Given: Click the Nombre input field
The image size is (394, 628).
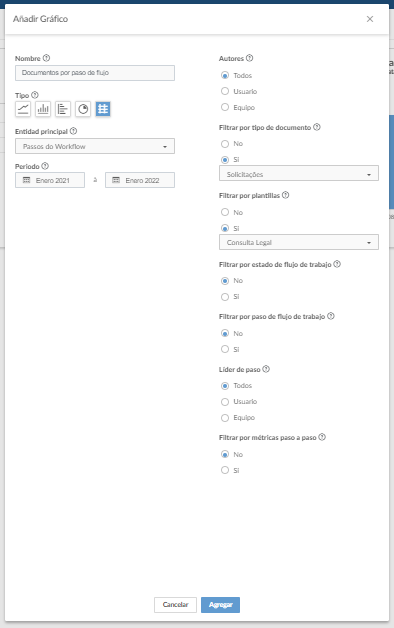Looking at the screenshot, I should point(95,73).
